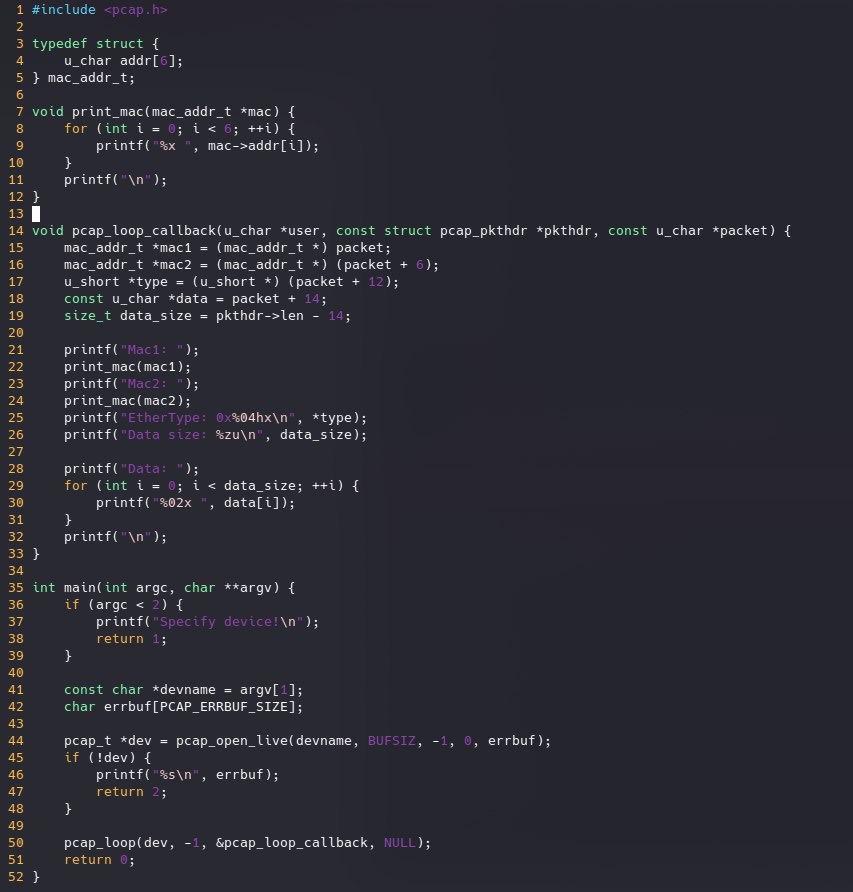Viewport: 853px width, 892px height.
Task: Click mac_addr_t type name on line 5
Action: [x=88, y=78]
